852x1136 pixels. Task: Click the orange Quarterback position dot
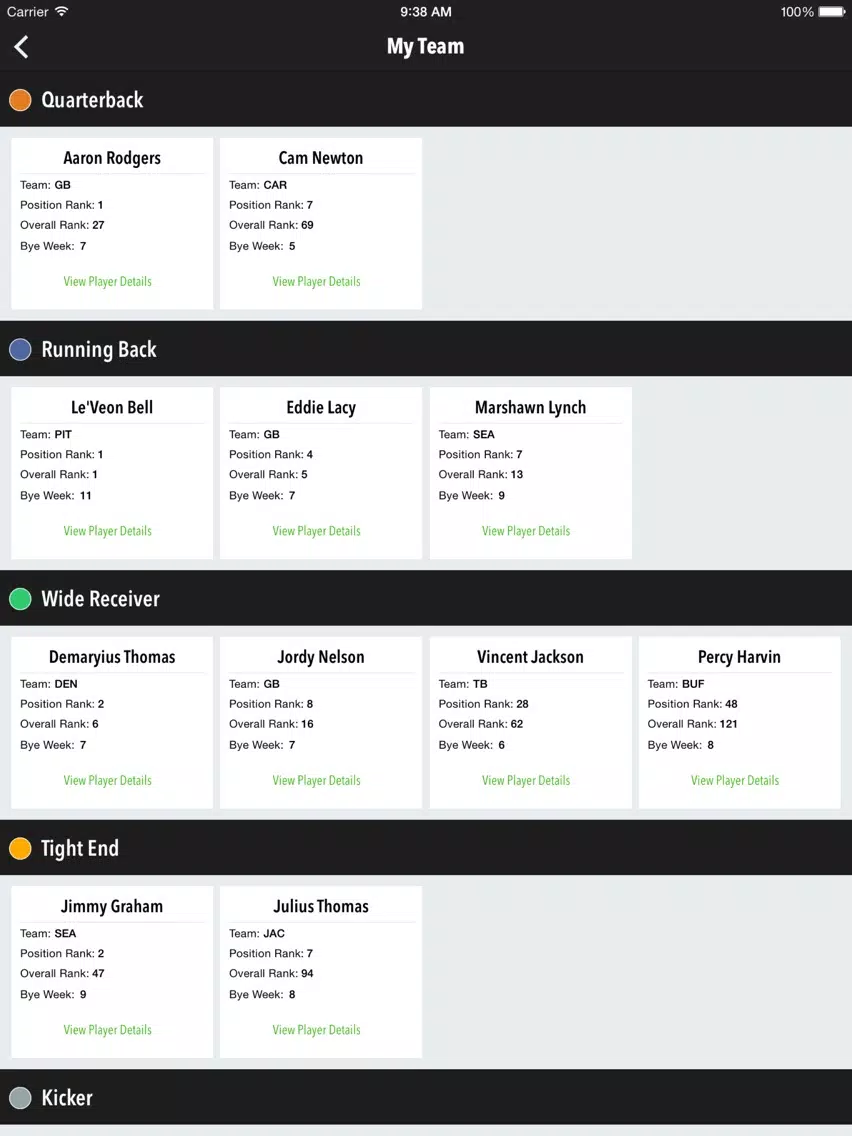(20, 100)
